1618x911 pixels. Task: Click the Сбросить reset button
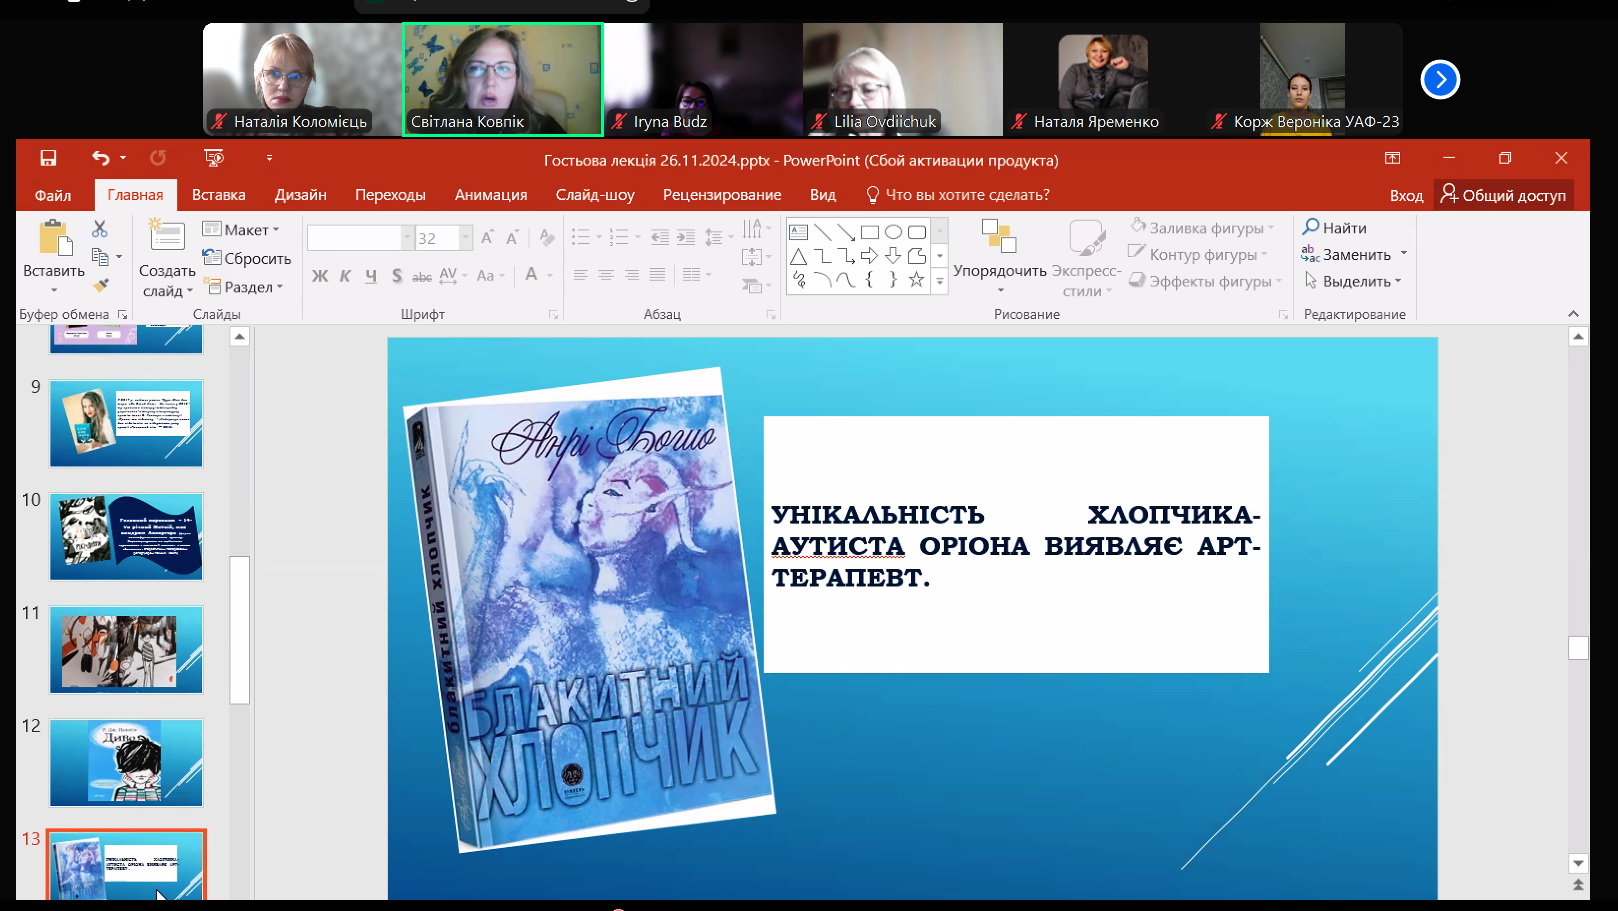click(x=247, y=258)
